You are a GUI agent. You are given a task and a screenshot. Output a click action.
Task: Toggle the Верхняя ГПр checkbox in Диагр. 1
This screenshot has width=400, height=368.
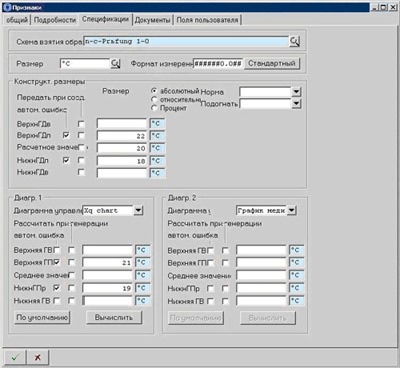pos(57,262)
